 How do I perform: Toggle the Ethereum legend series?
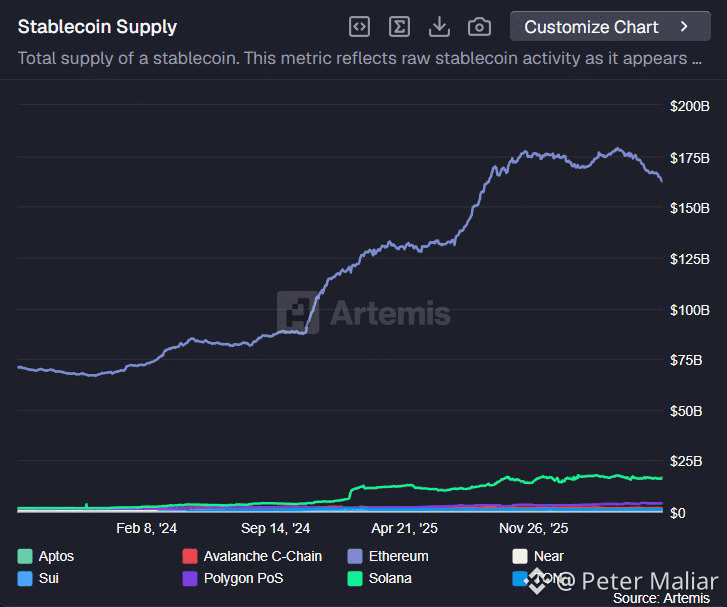[x=388, y=556]
